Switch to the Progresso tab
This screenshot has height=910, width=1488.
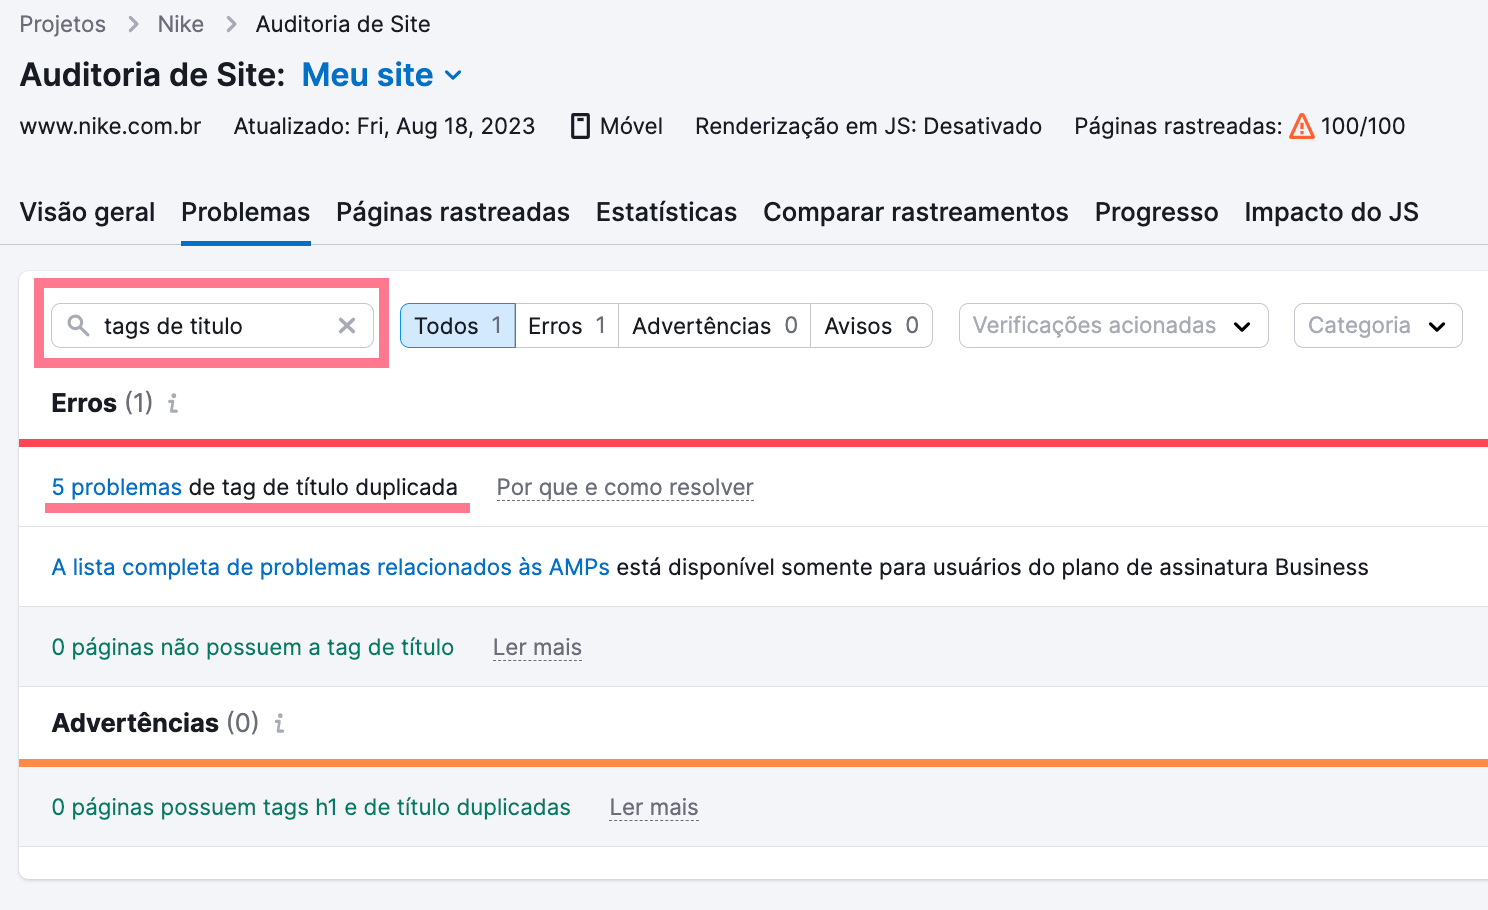(1156, 212)
